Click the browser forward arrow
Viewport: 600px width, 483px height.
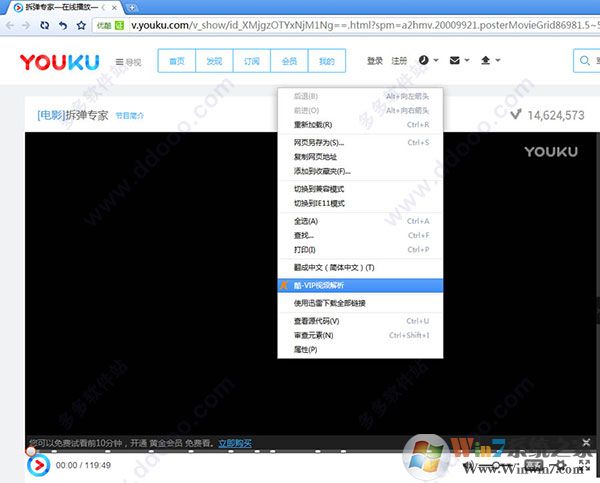tap(26, 26)
